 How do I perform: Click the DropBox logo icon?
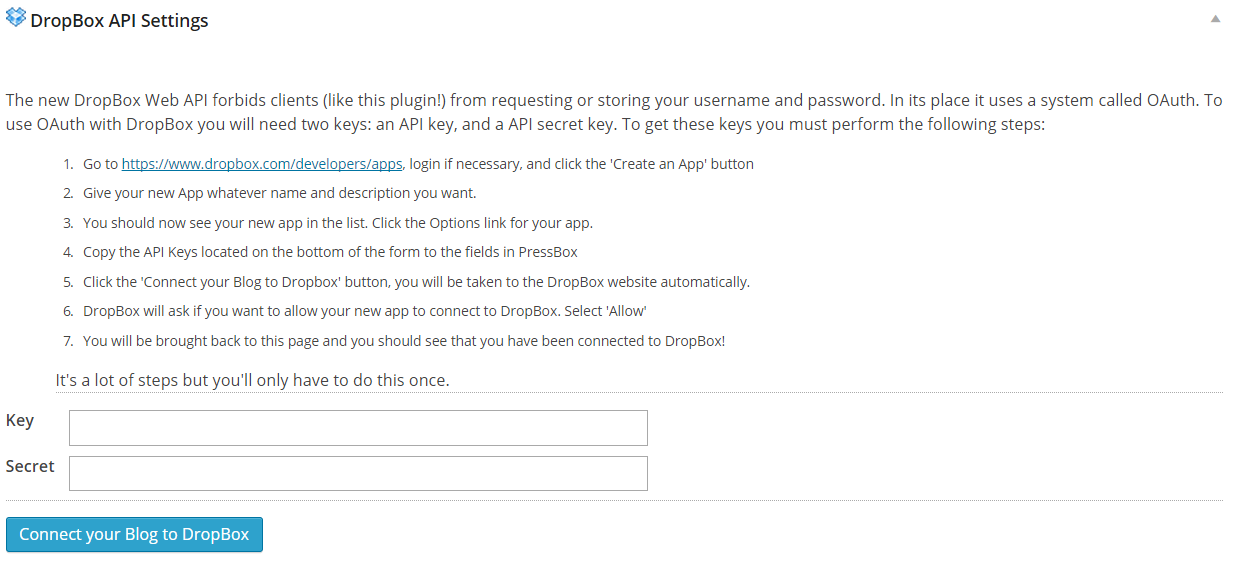click(x=16, y=19)
